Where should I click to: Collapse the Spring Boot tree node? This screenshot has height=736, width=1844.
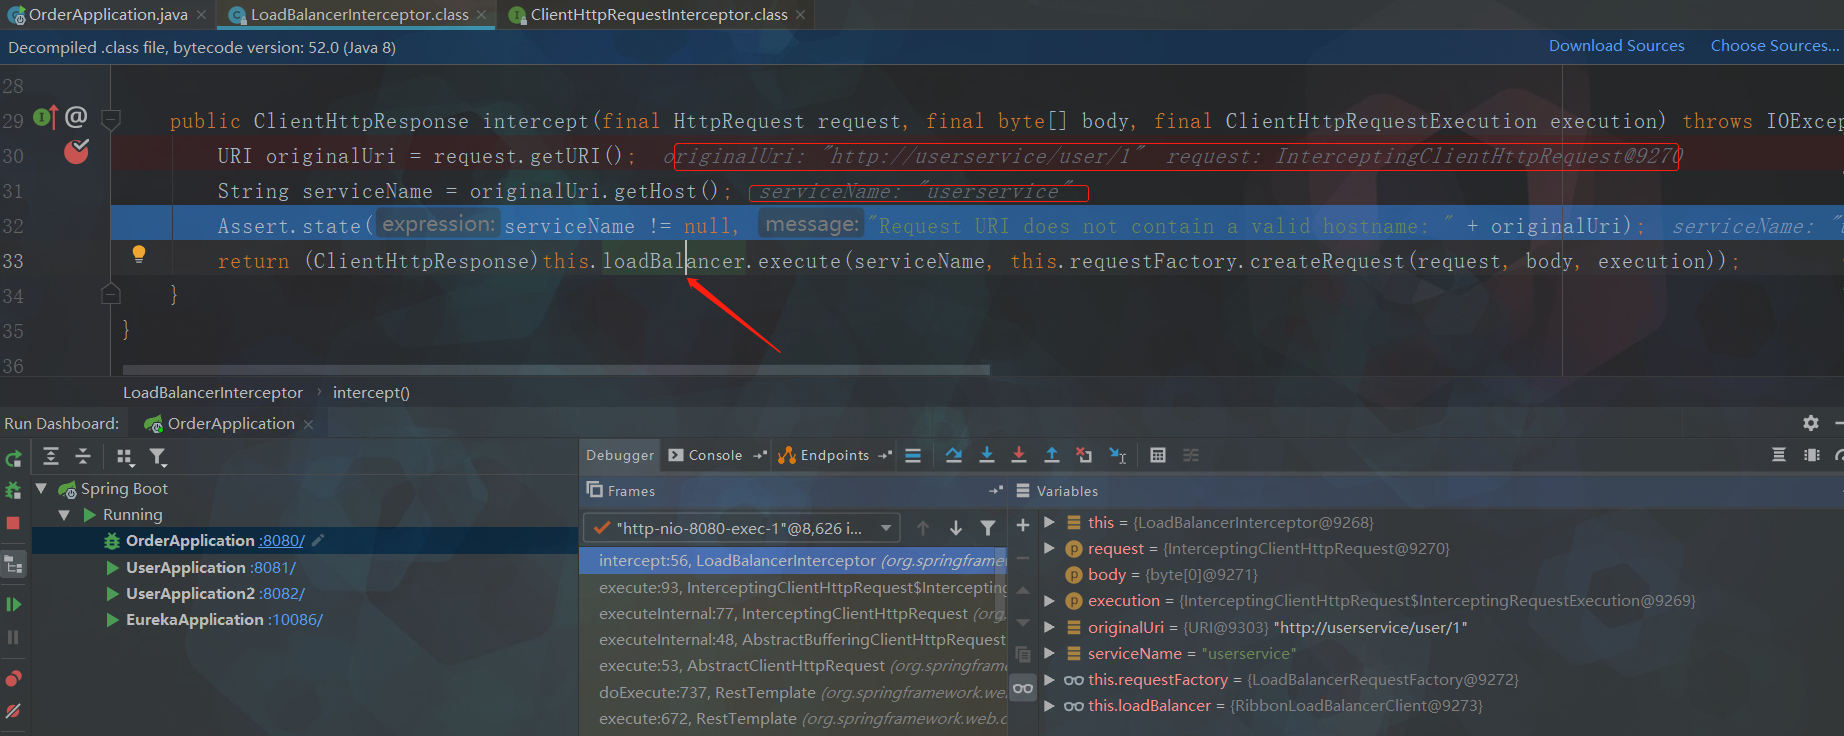click(x=42, y=488)
